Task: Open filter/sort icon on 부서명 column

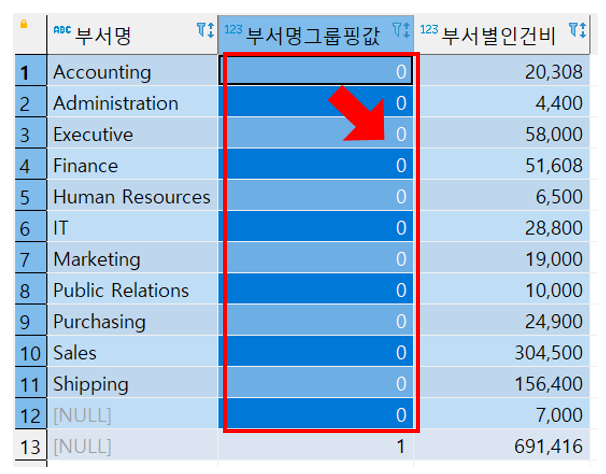Action: tap(205, 30)
